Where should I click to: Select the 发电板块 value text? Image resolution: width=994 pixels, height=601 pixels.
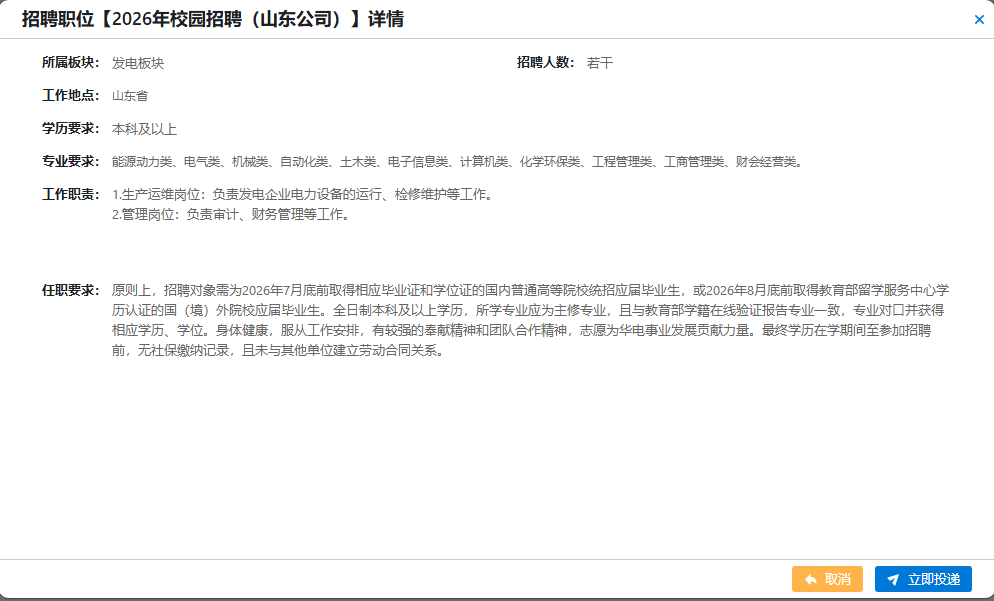point(138,63)
